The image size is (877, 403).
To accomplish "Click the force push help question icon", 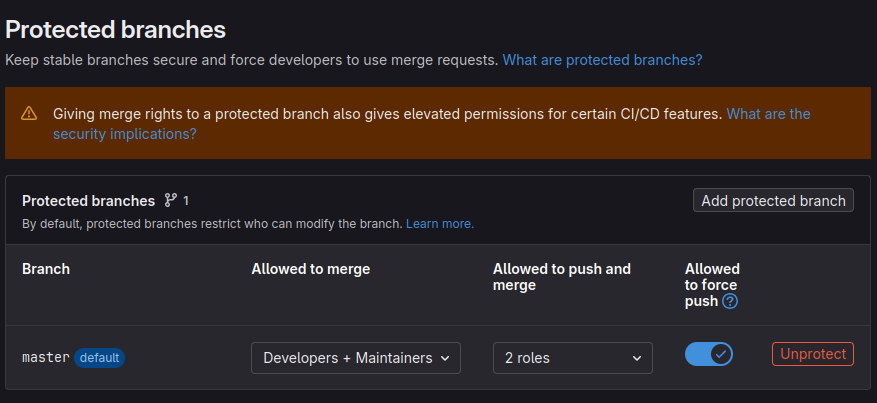I will pos(730,302).
